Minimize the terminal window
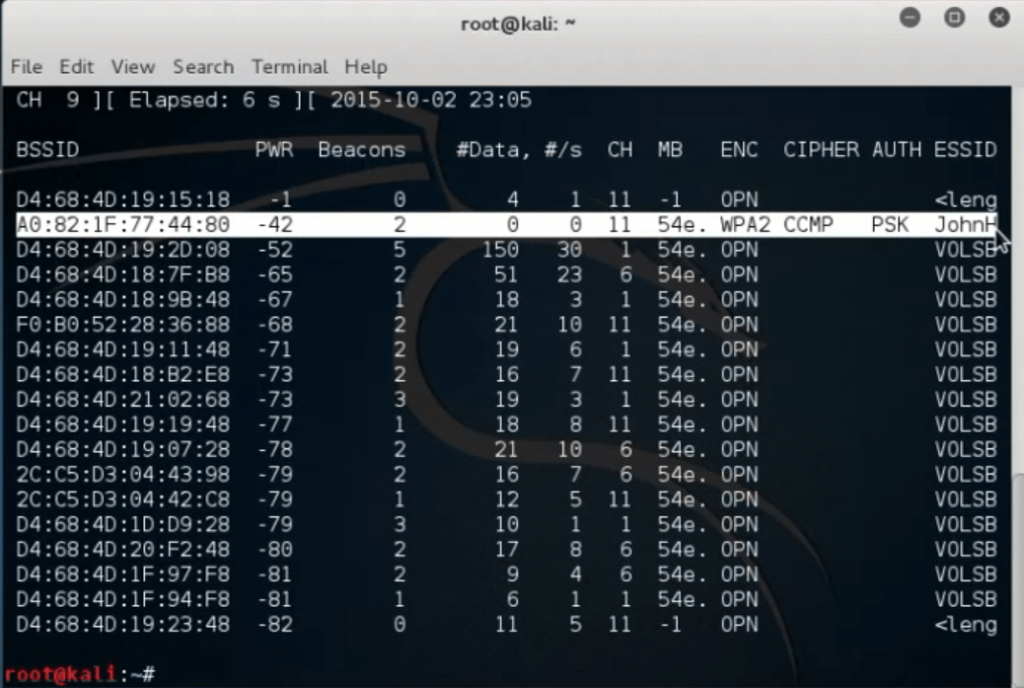Image resolution: width=1024 pixels, height=688 pixels. coord(909,18)
